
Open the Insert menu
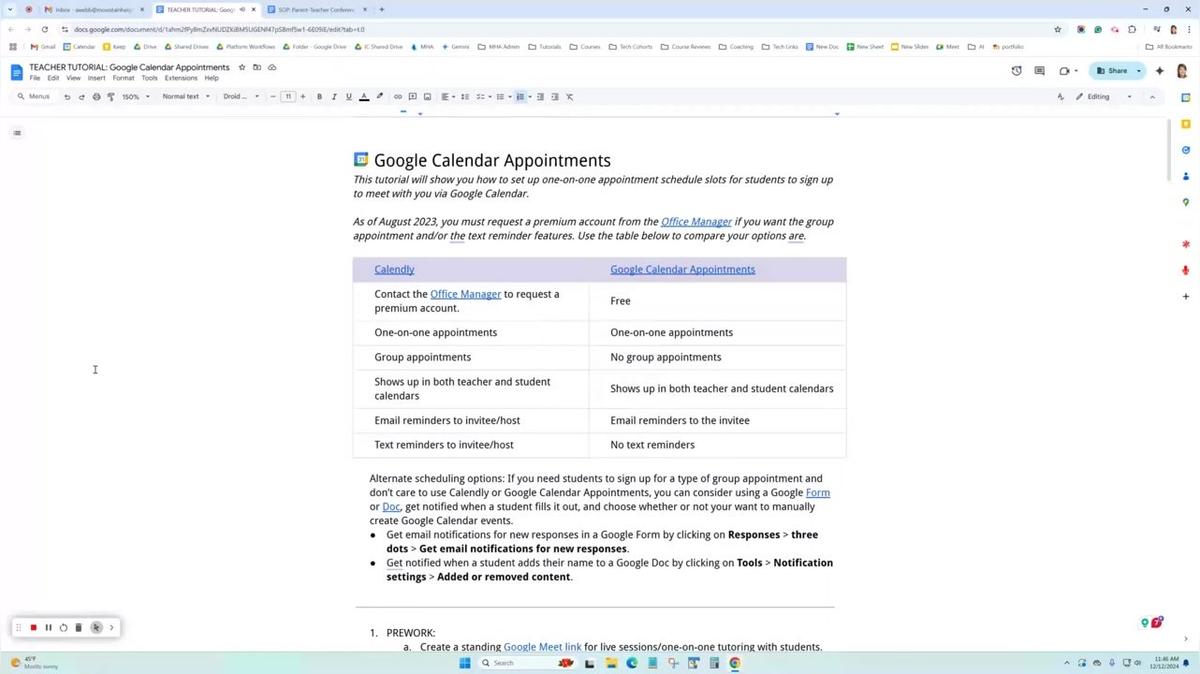tap(96, 78)
